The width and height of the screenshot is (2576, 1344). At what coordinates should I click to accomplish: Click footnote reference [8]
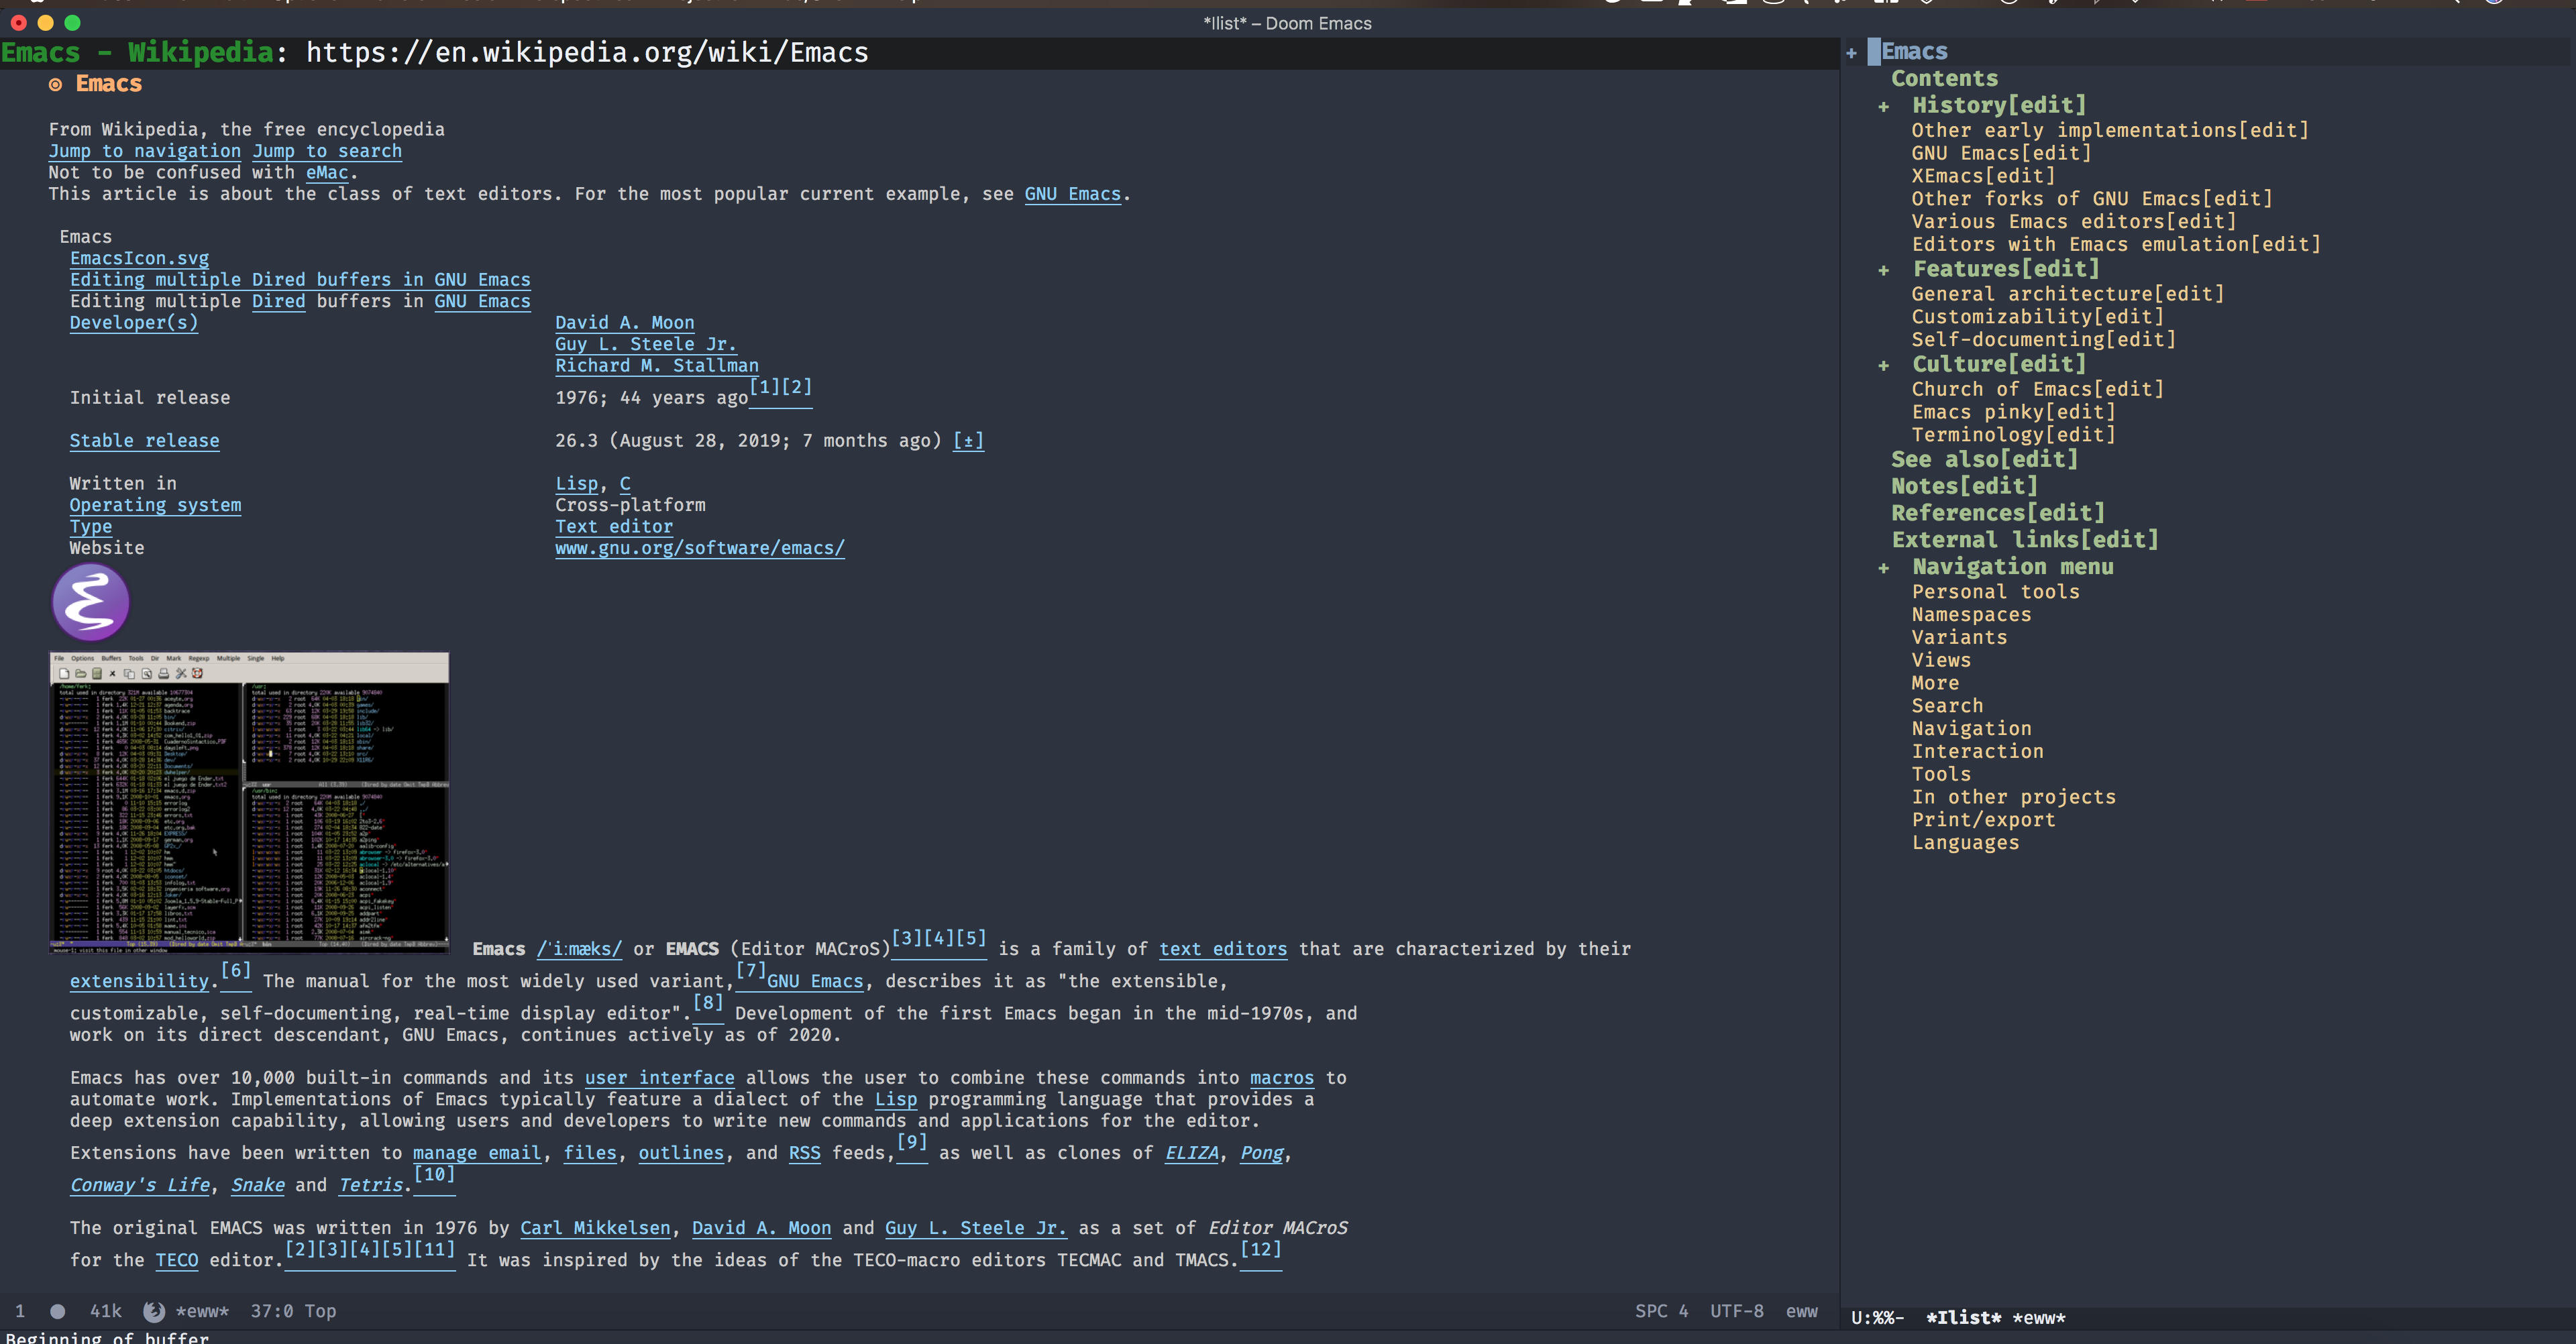click(708, 1003)
